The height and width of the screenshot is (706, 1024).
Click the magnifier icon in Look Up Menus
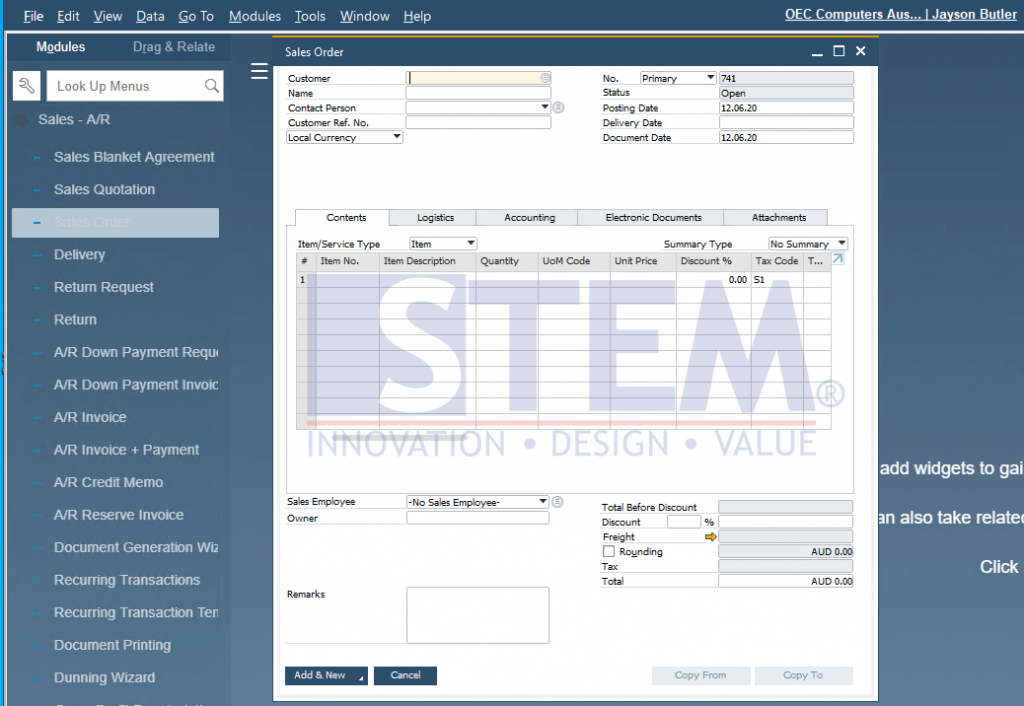click(x=211, y=86)
